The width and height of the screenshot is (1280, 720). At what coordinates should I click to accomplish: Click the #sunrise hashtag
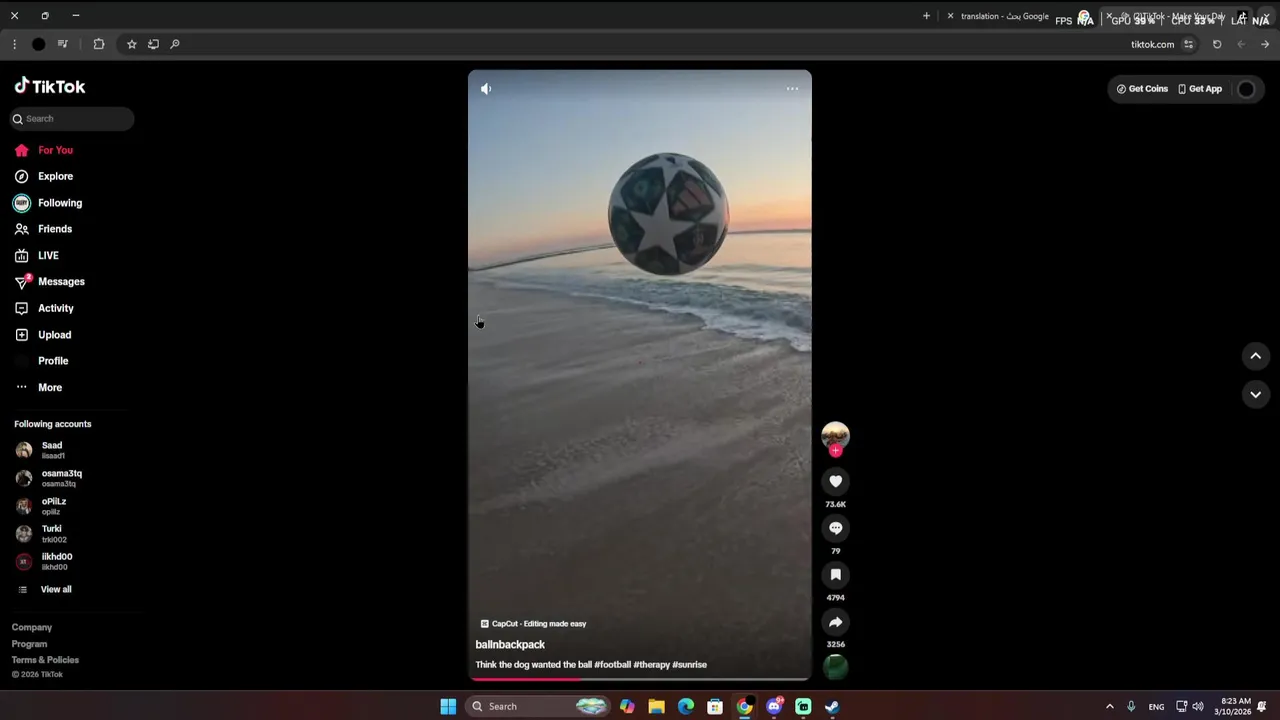click(690, 665)
